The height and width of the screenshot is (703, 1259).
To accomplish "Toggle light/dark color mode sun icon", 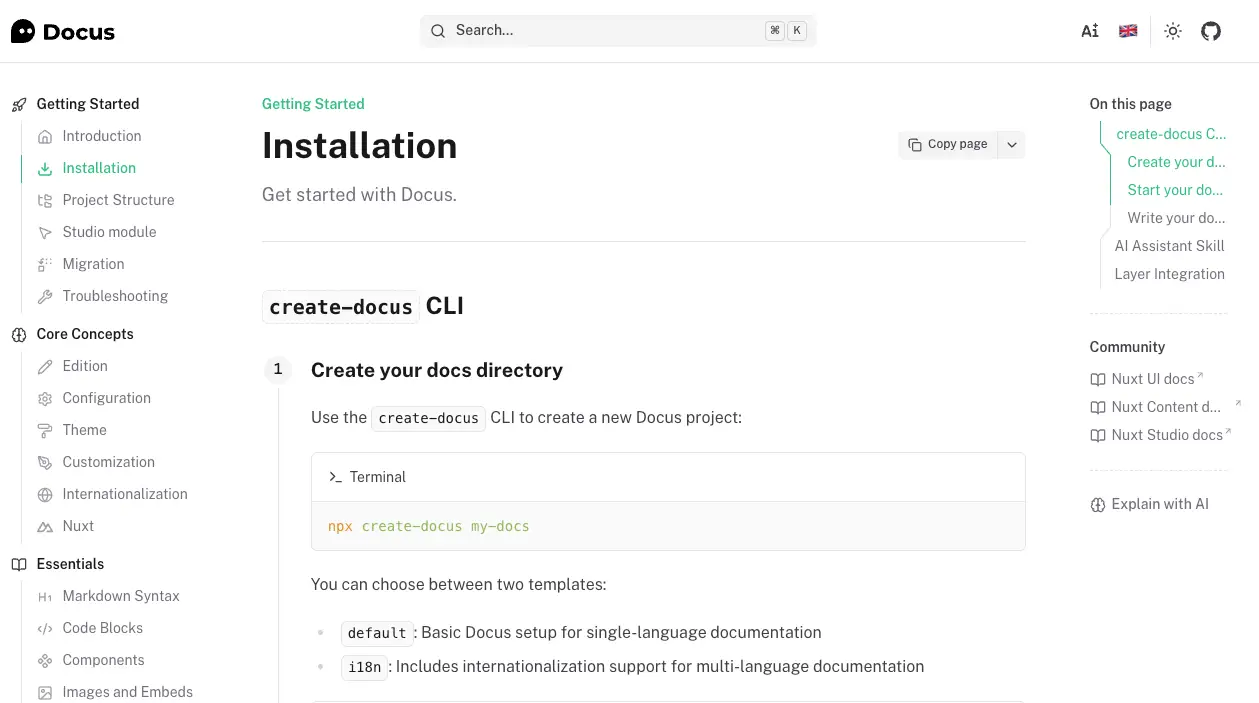I will coord(1173,31).
